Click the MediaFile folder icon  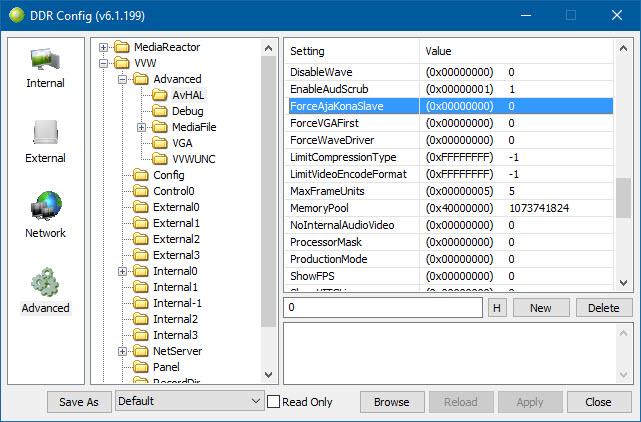[x=160, y=127]
